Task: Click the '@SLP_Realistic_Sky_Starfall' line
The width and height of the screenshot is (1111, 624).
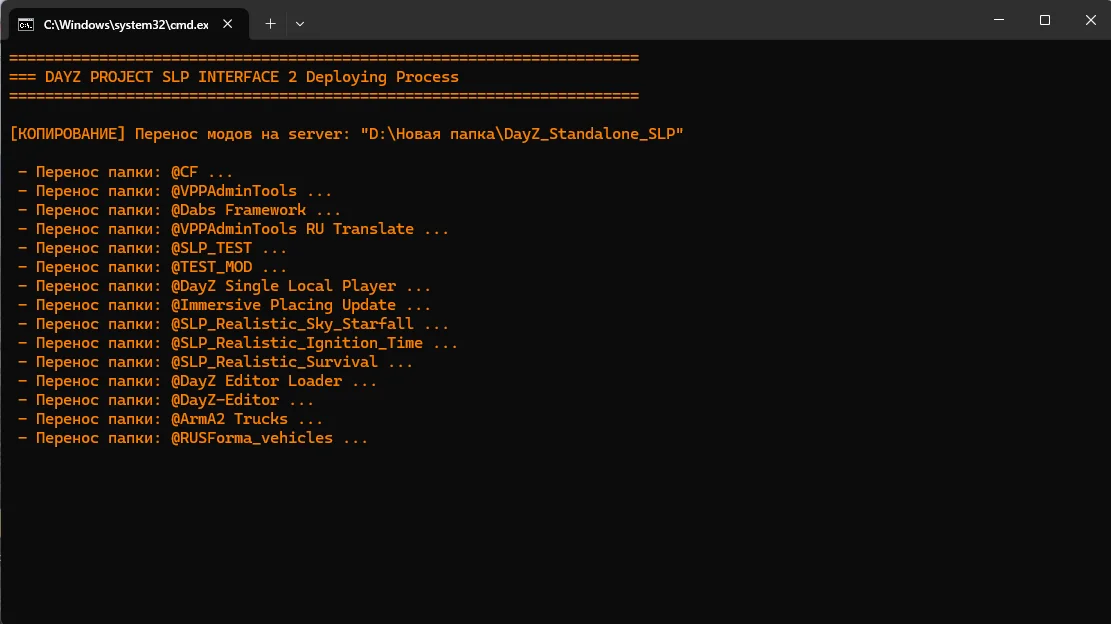Action: (x=233, y=324)
